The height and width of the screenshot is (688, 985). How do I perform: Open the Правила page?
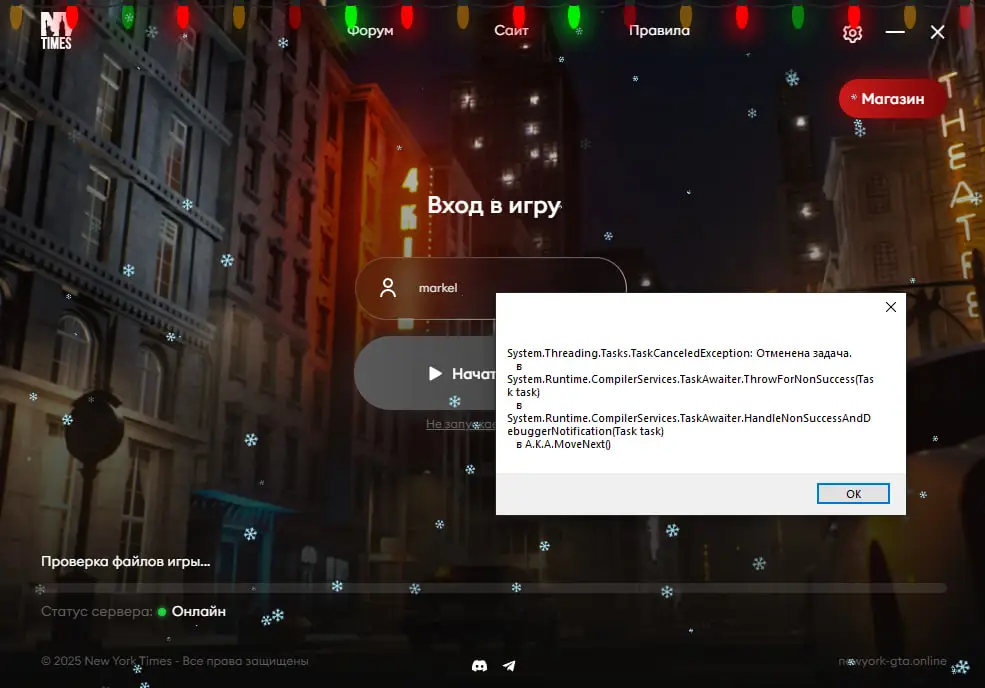click(659, 30)
